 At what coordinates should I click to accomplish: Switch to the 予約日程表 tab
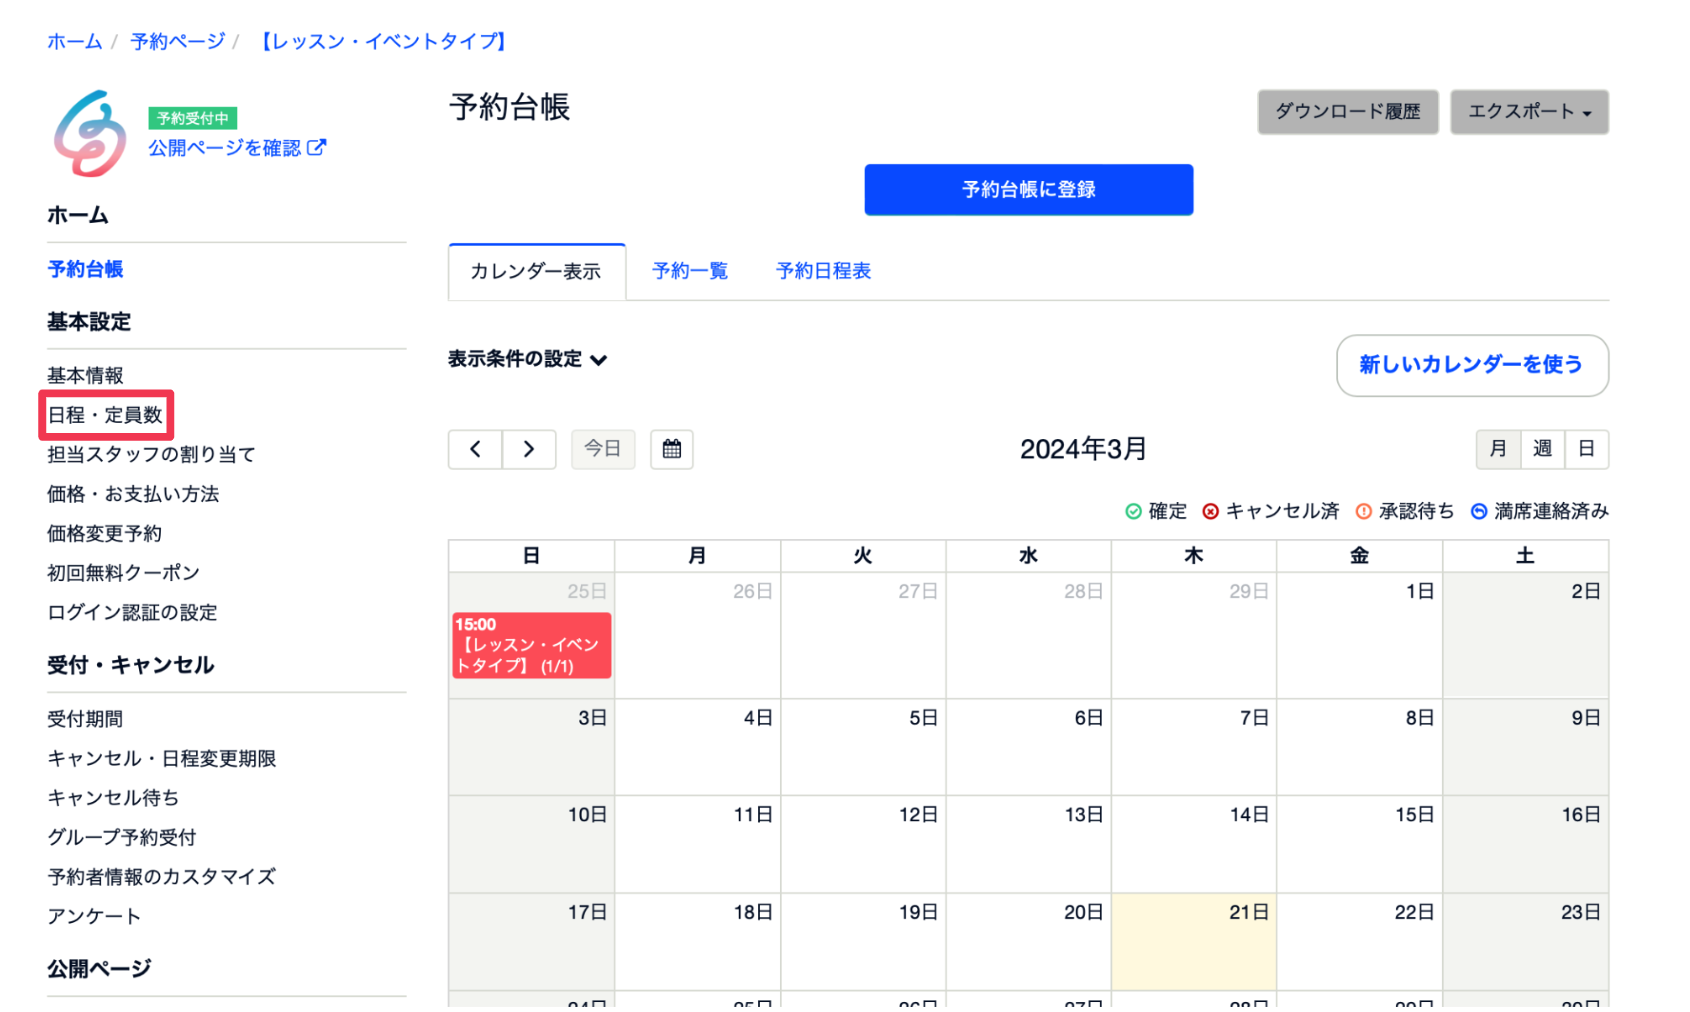824,271
